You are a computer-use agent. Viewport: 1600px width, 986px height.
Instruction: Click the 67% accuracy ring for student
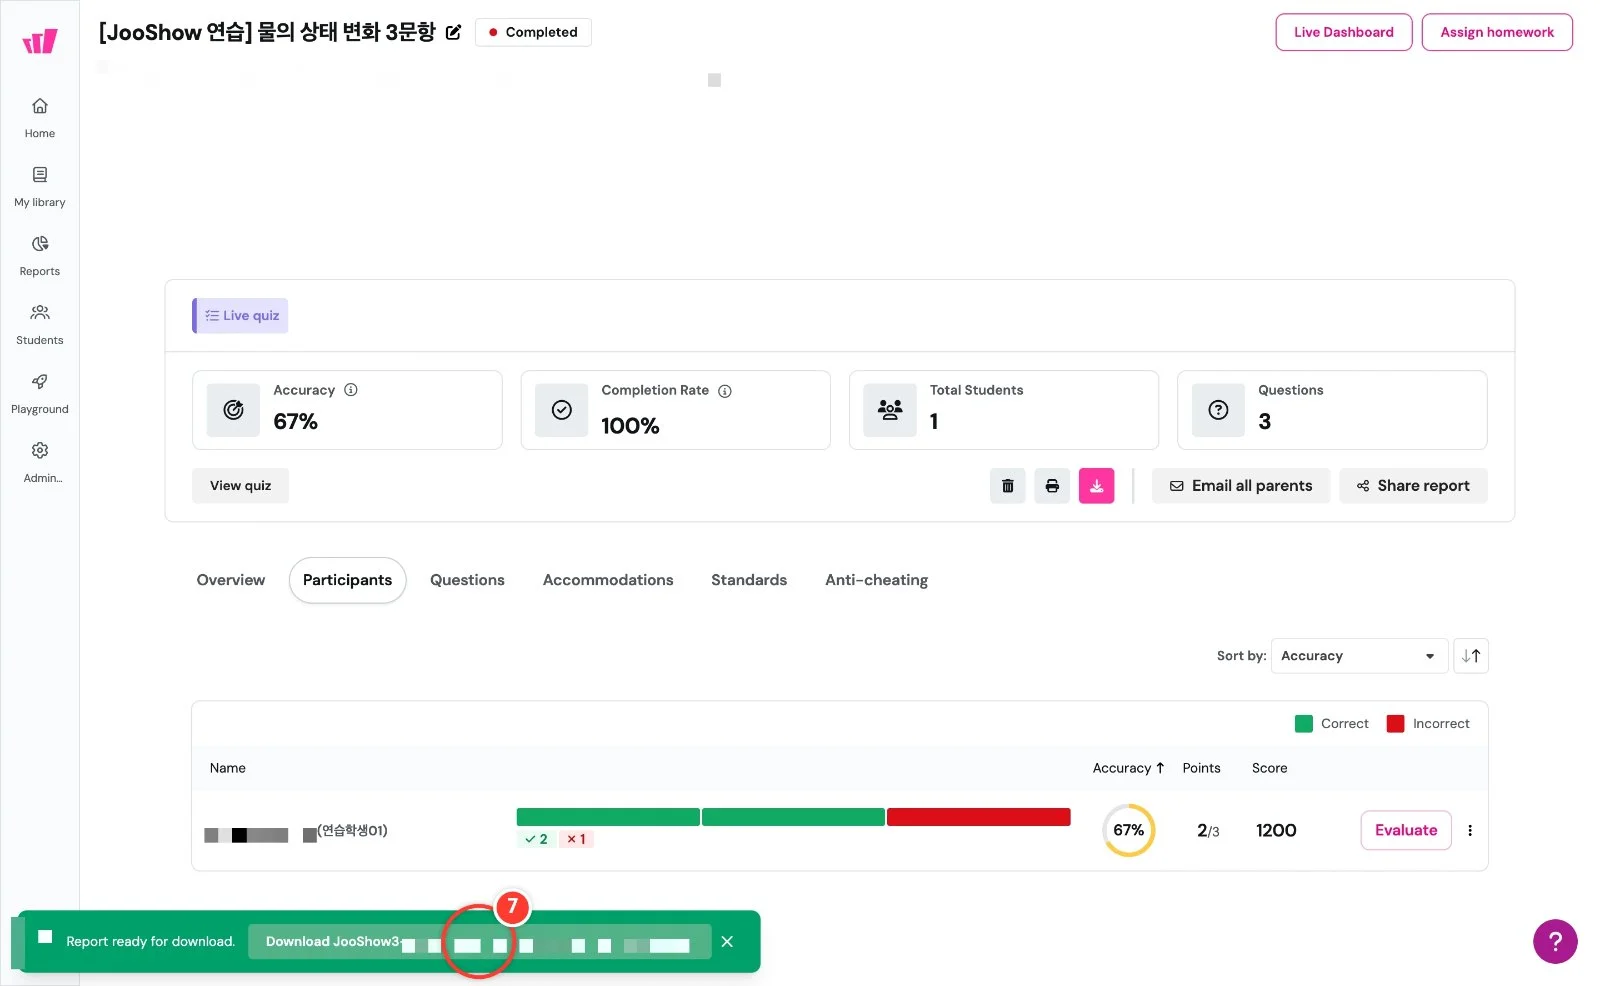click(x=1128, y=830)
